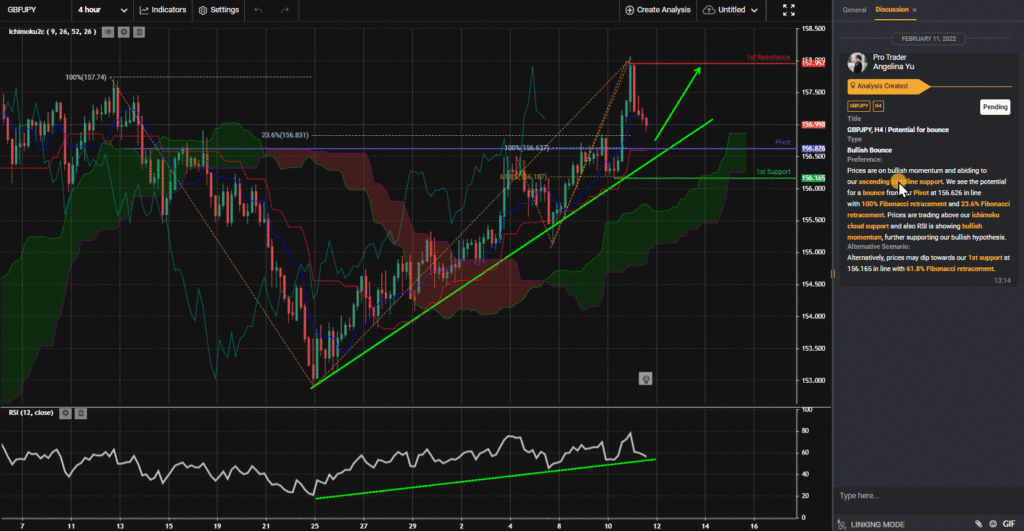
Task: Click the 100%(157.74) Fibonacci label
Action: (86, 77)
